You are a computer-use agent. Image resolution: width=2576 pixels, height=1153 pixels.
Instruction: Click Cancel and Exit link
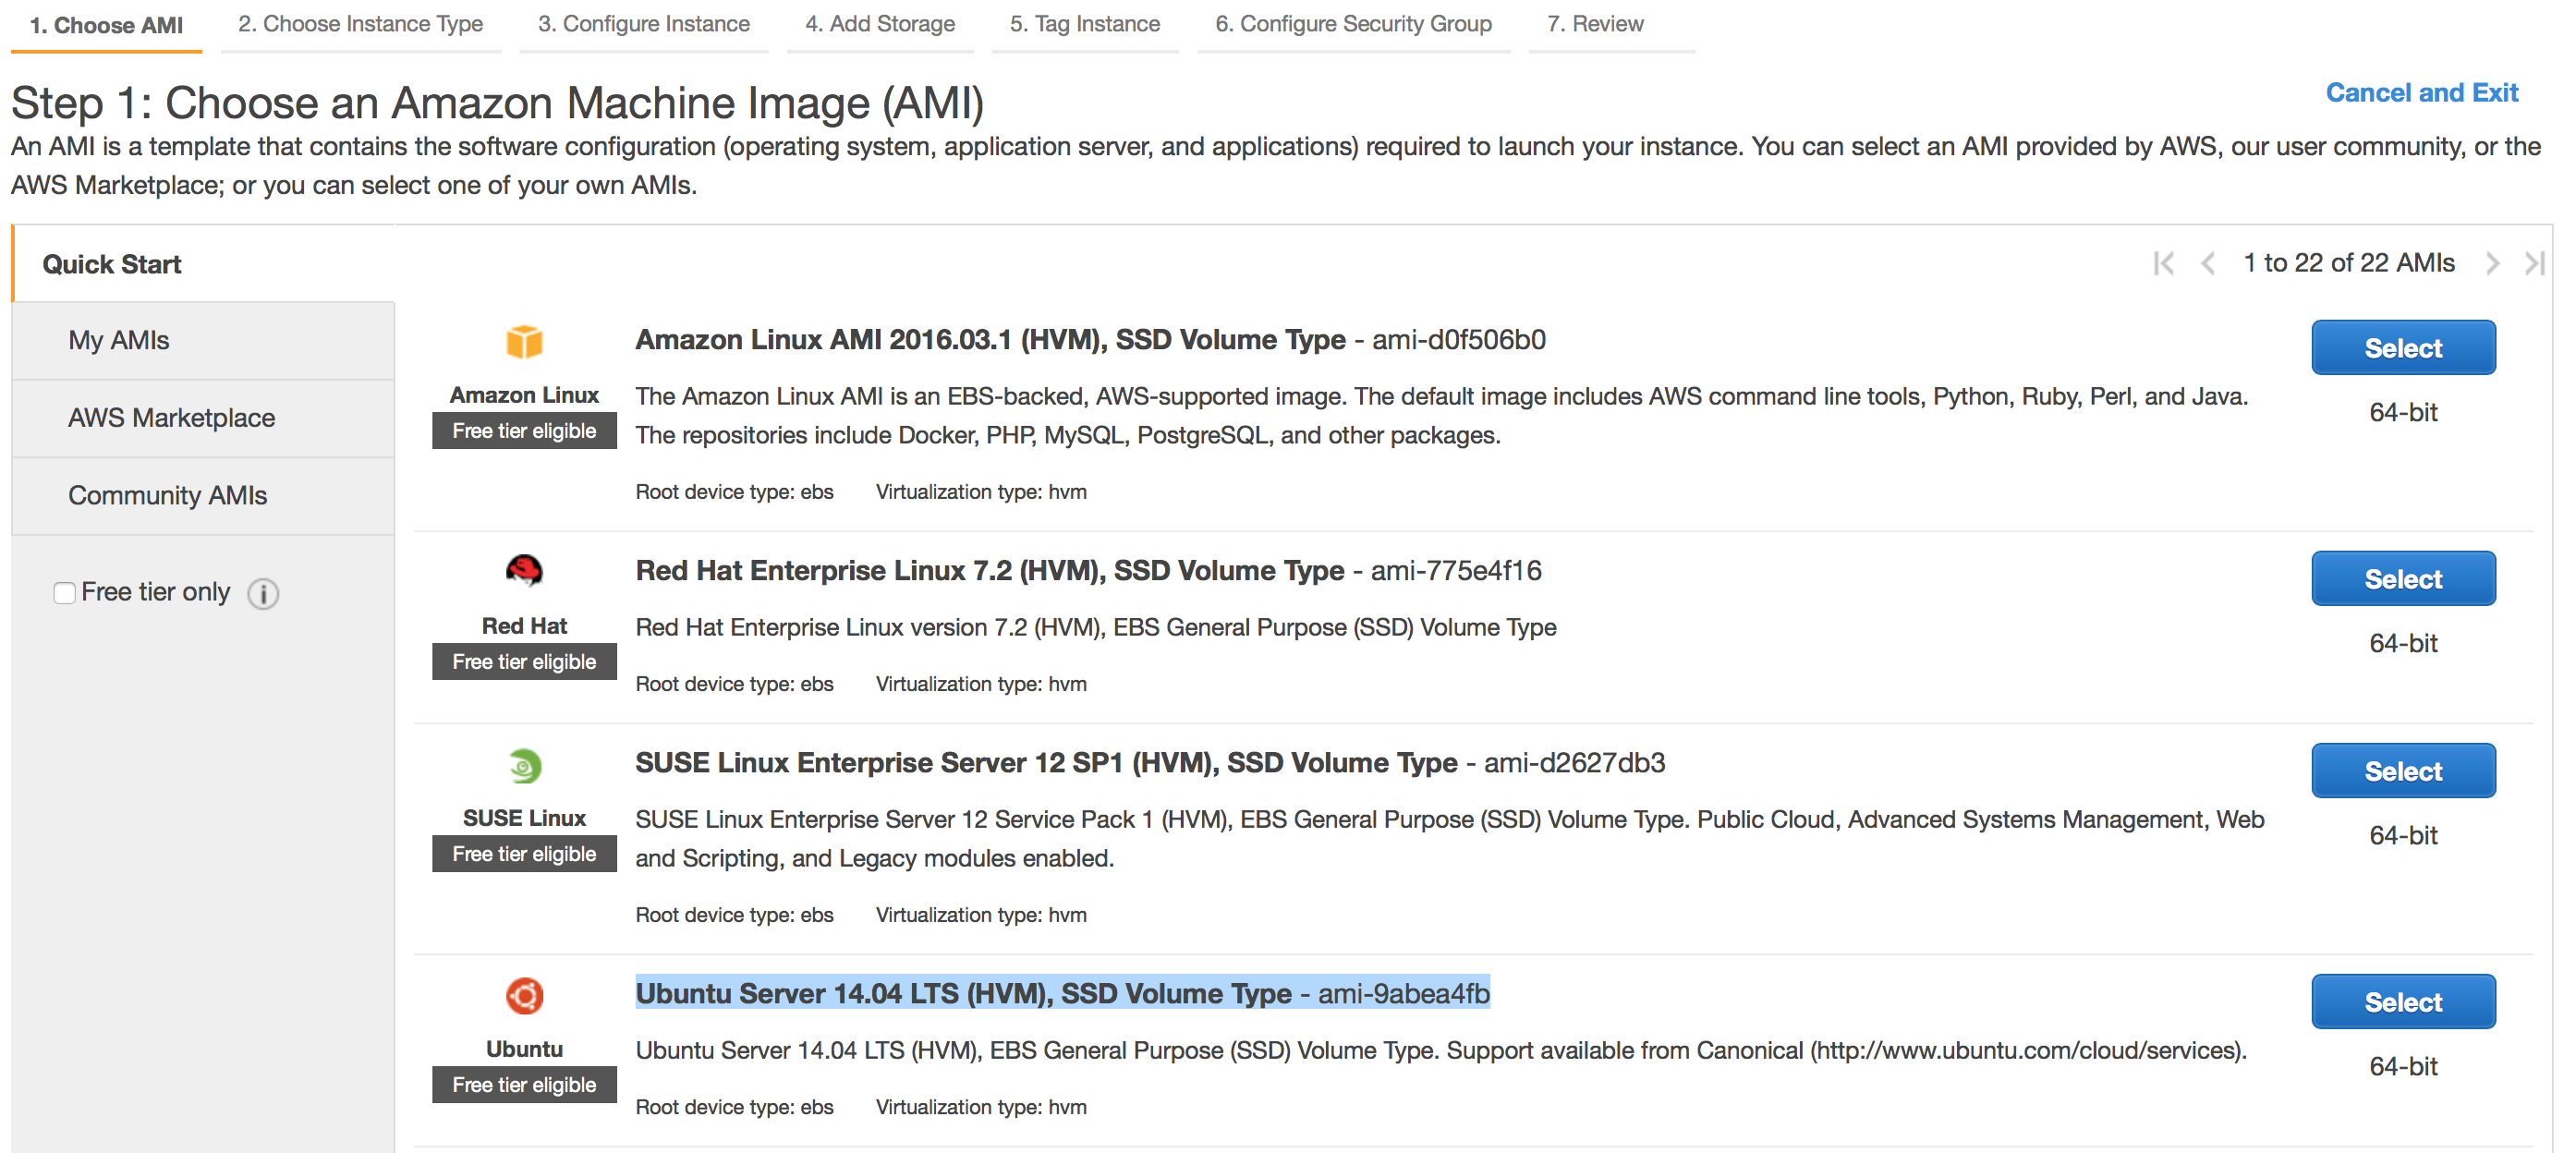[2421, 92]
